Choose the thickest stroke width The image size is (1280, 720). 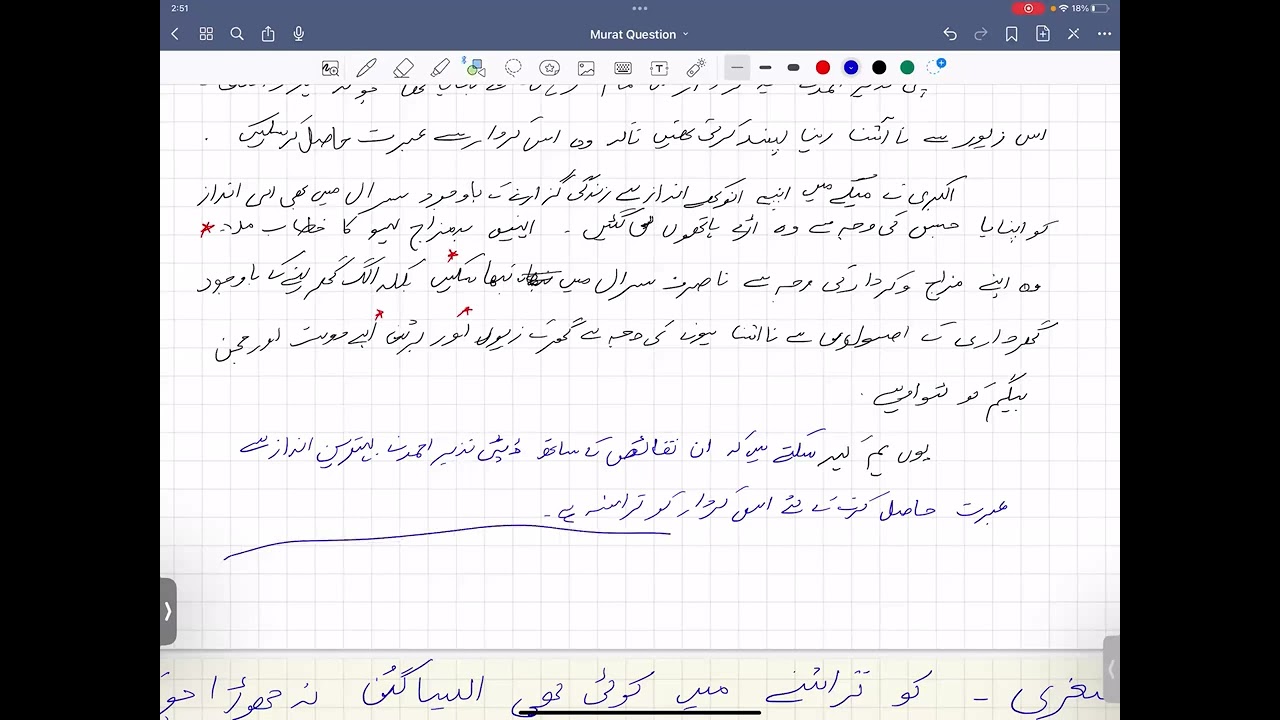[793, 68]
